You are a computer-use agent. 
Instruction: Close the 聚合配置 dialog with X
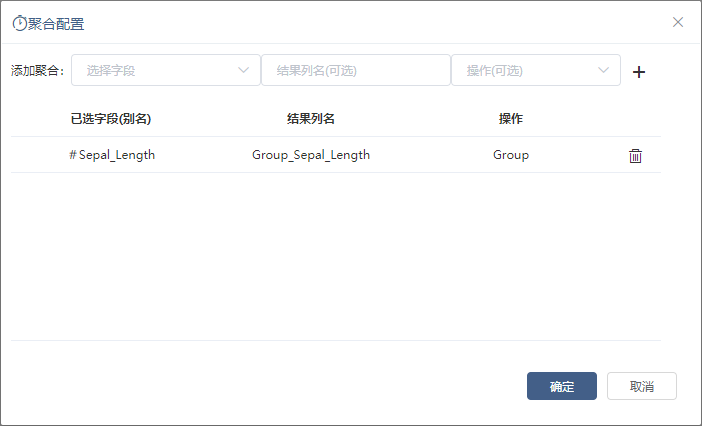(x=678, y=22)
